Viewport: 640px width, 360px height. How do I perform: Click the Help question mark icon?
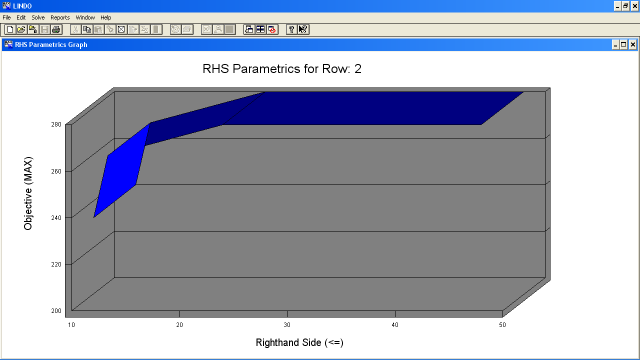[x=291, y=29]
